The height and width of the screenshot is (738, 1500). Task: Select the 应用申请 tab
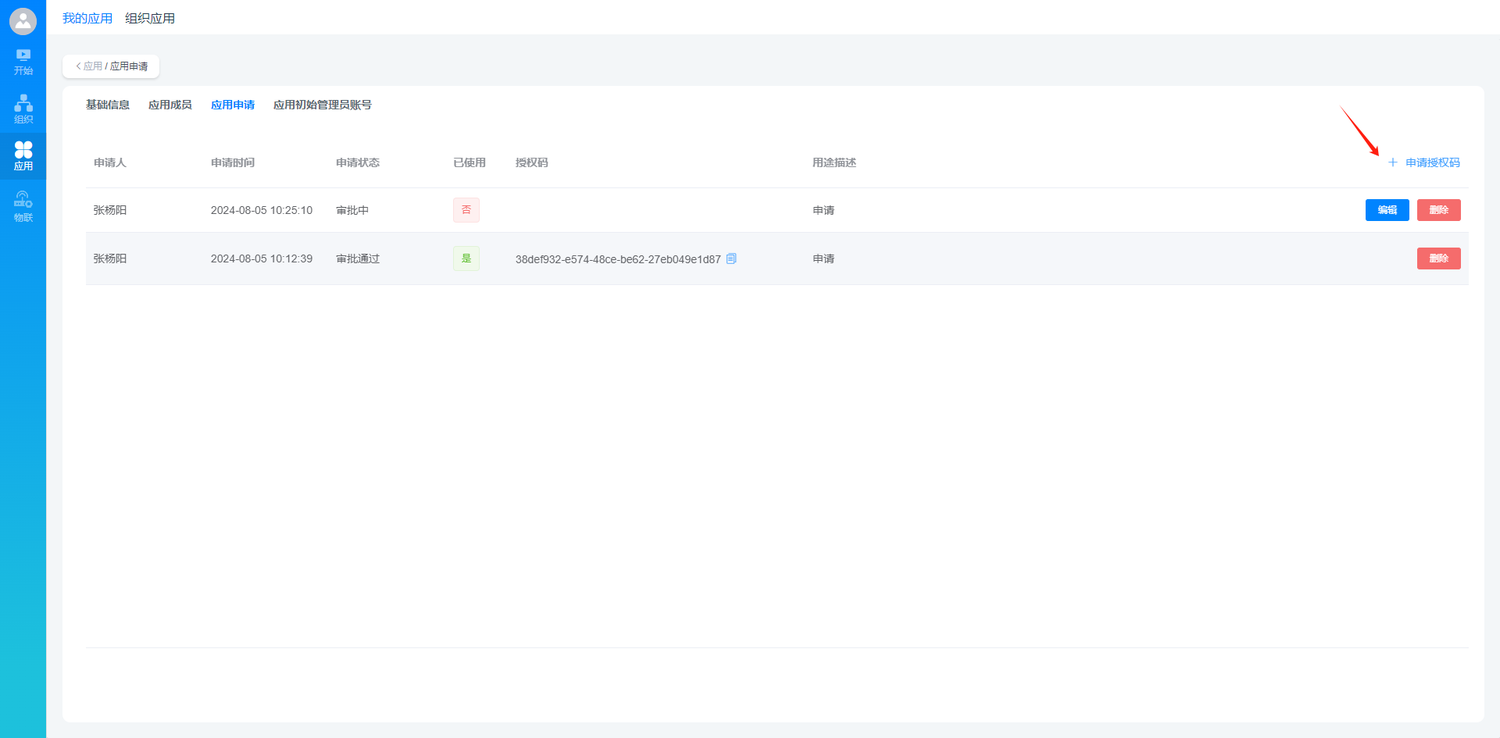pyautogui.click(x=232, y=105)
